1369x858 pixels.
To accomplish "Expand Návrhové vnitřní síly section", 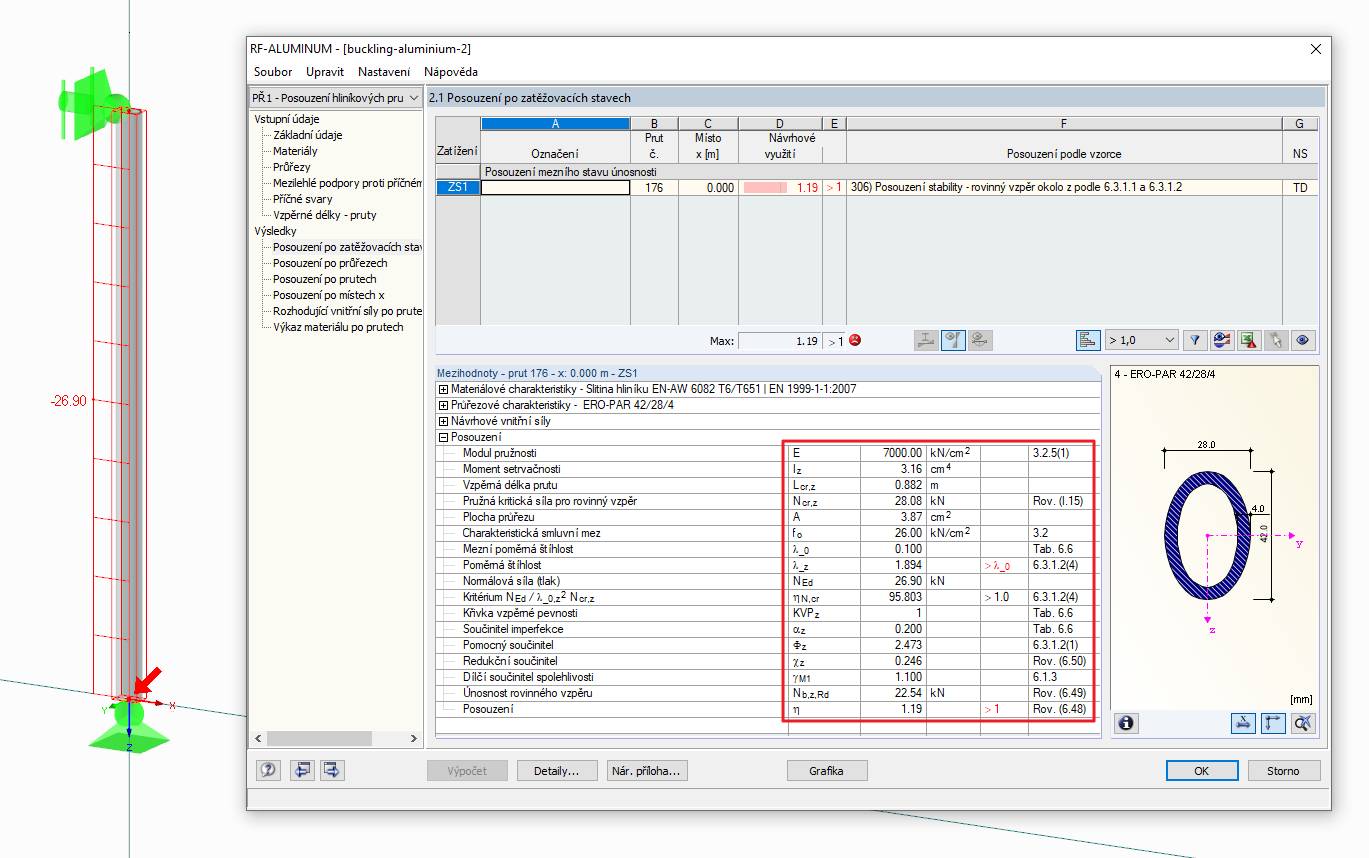I will pyautogui.click(x=443, y=421).
